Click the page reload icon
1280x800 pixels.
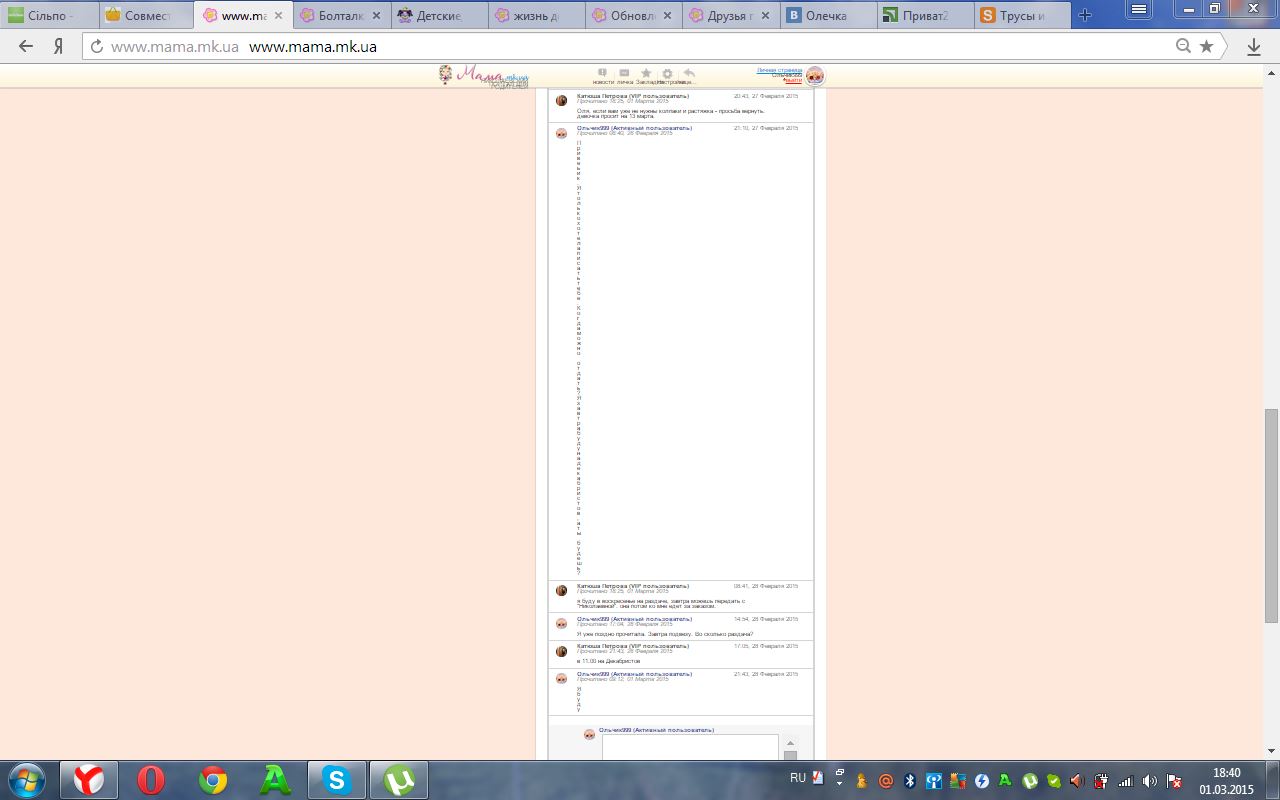coord(97,46)
